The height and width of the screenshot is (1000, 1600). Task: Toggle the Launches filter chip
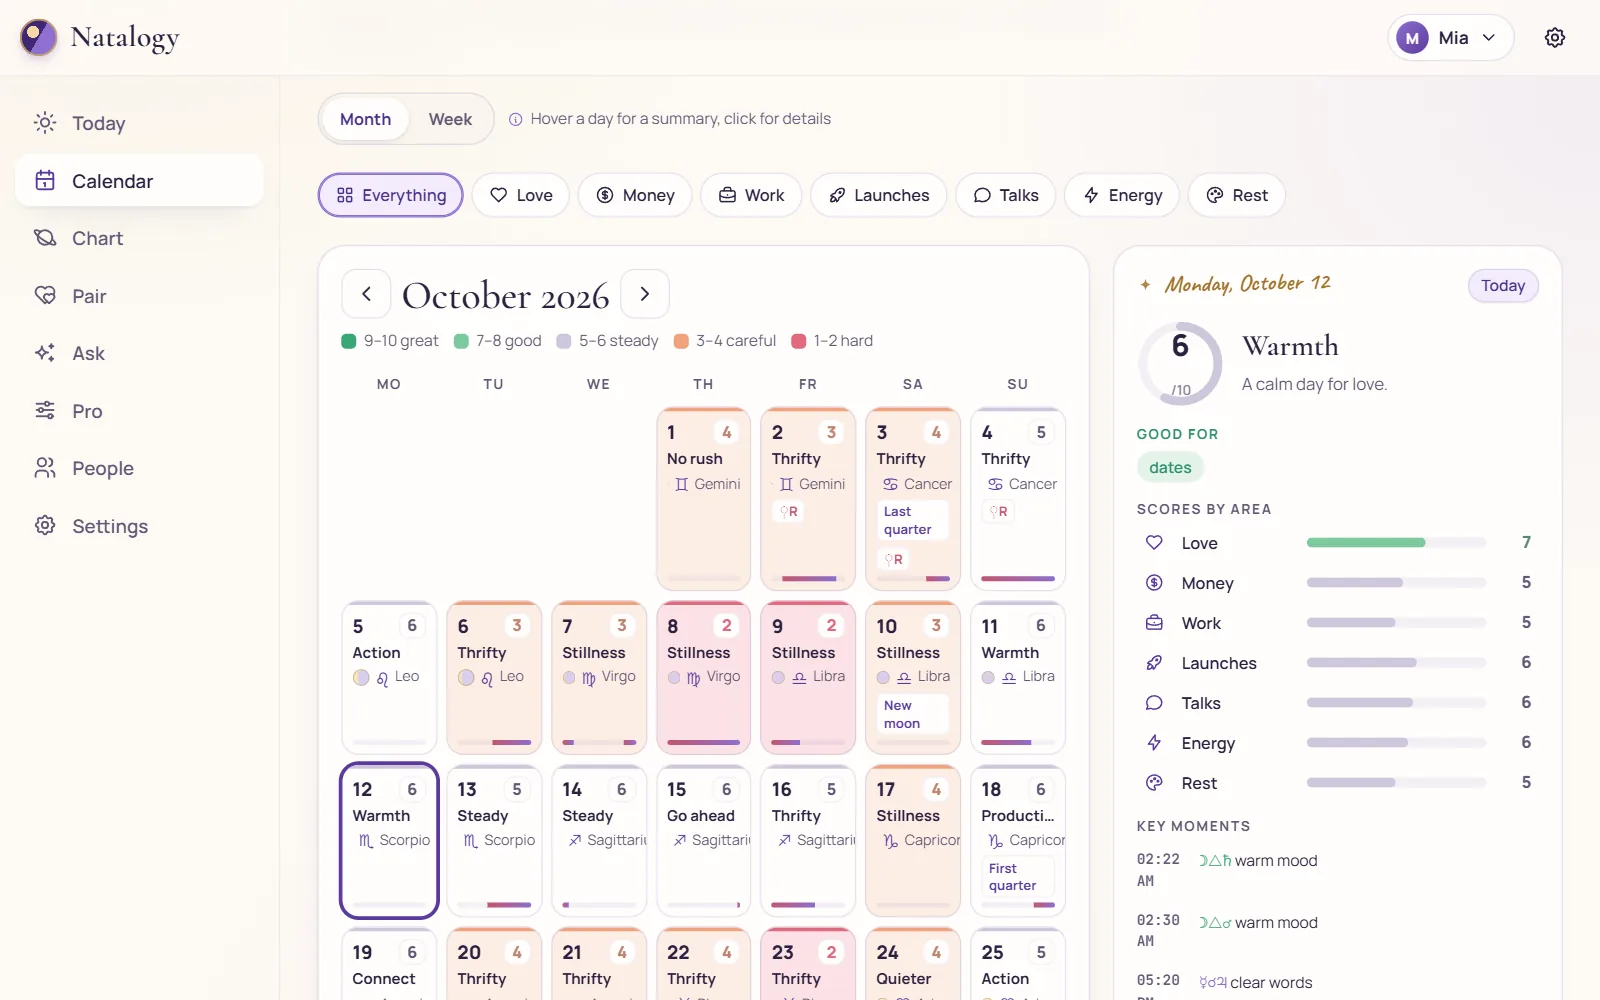(879, 195)
